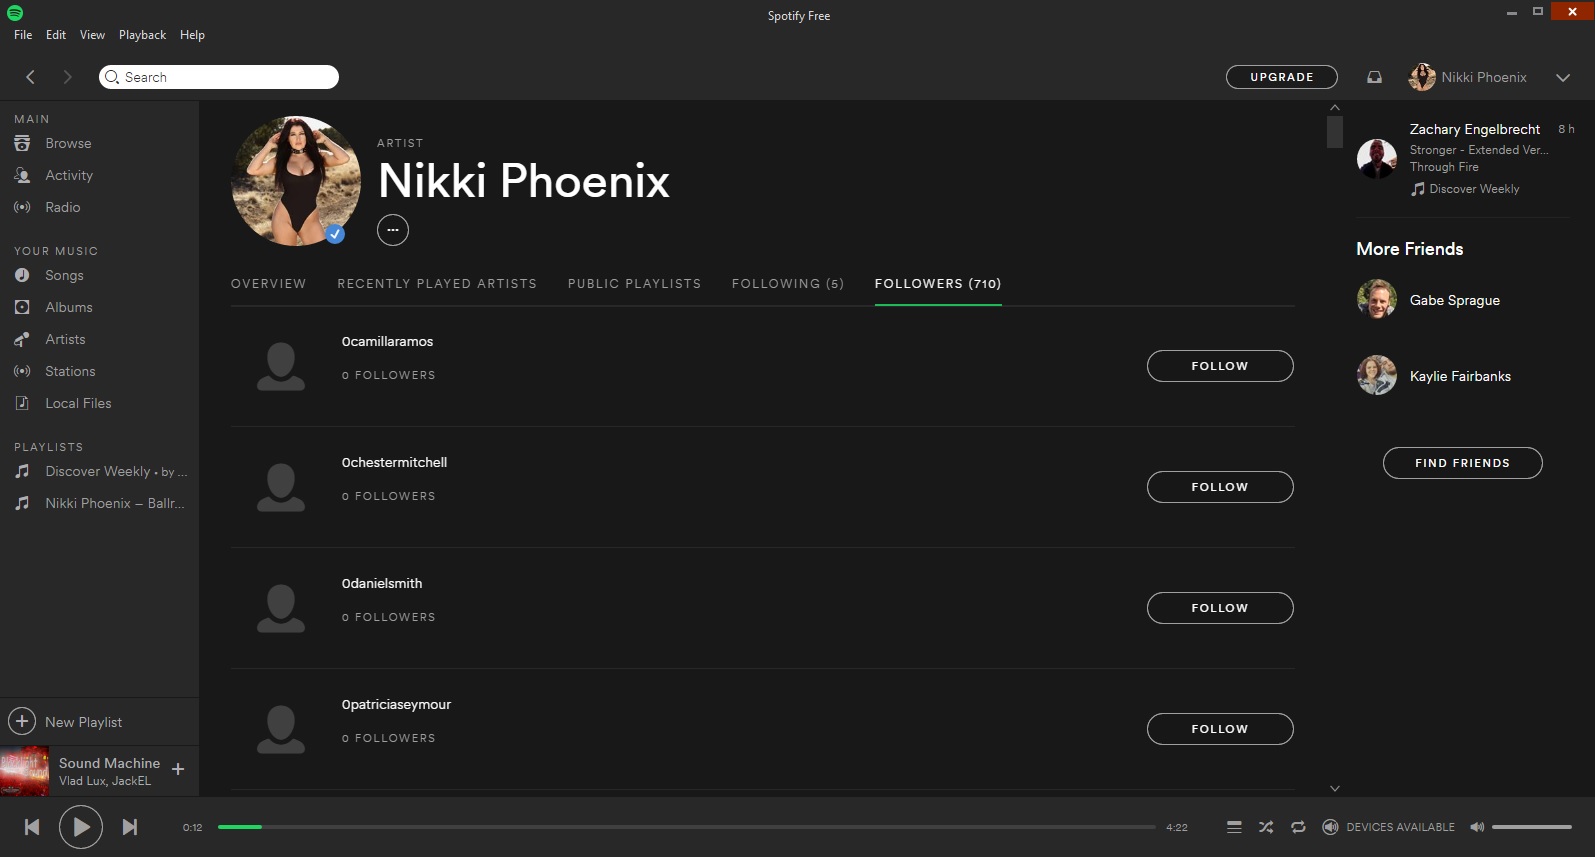Click the New Playlist plus icon
The width and height of the screenshot is (1595, 857).
click(x=22, y=721)
